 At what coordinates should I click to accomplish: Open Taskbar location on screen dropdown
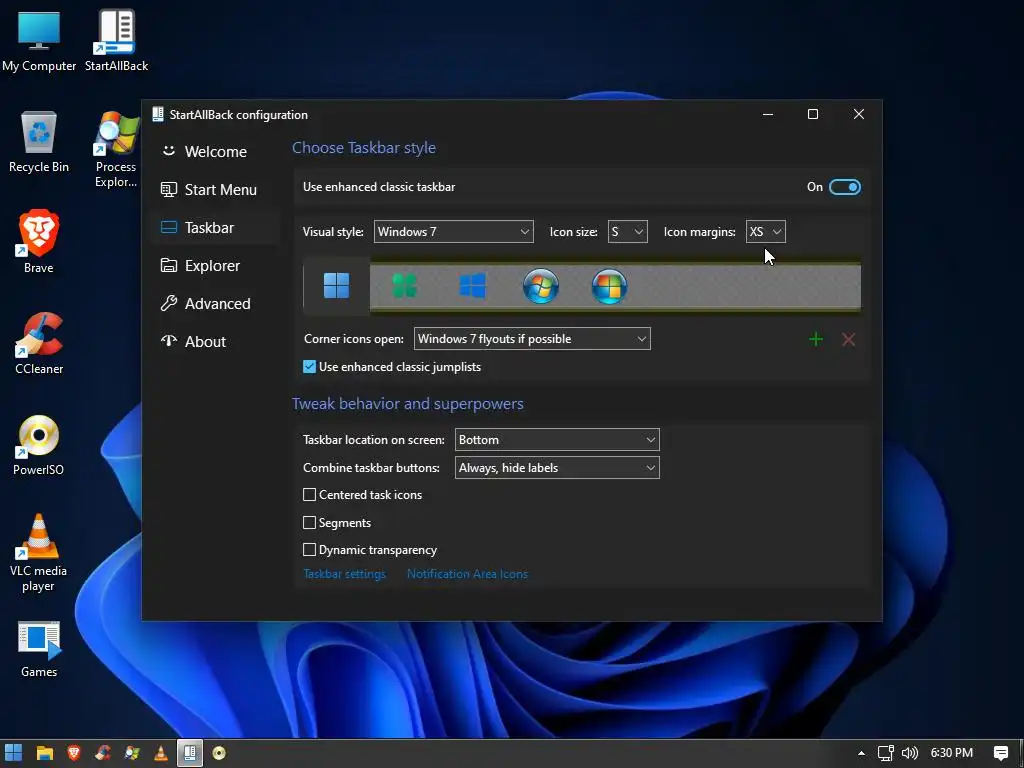pyautogui.click(x=557, y=440)
